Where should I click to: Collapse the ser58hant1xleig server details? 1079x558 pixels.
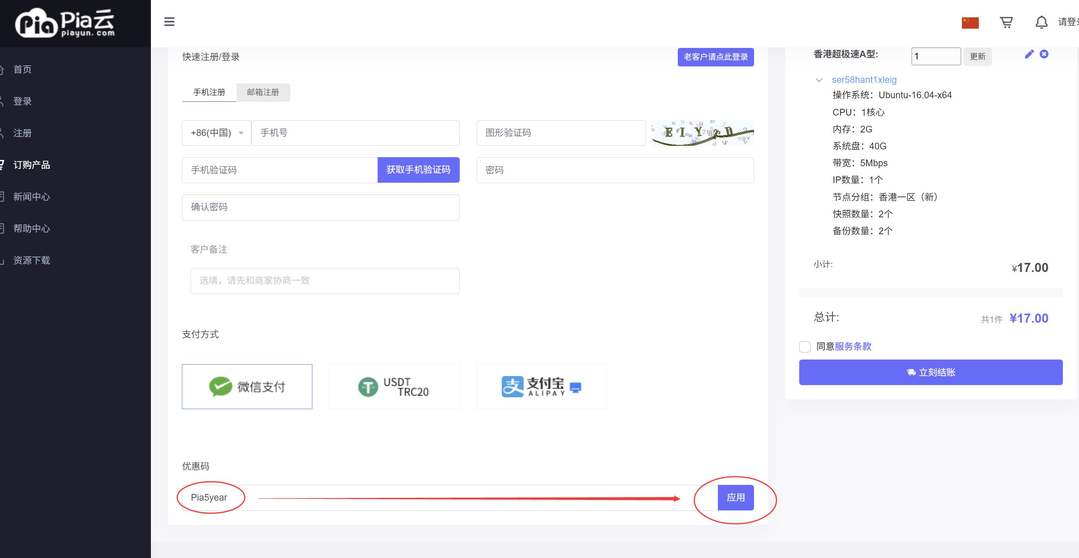tap(820, 80)
